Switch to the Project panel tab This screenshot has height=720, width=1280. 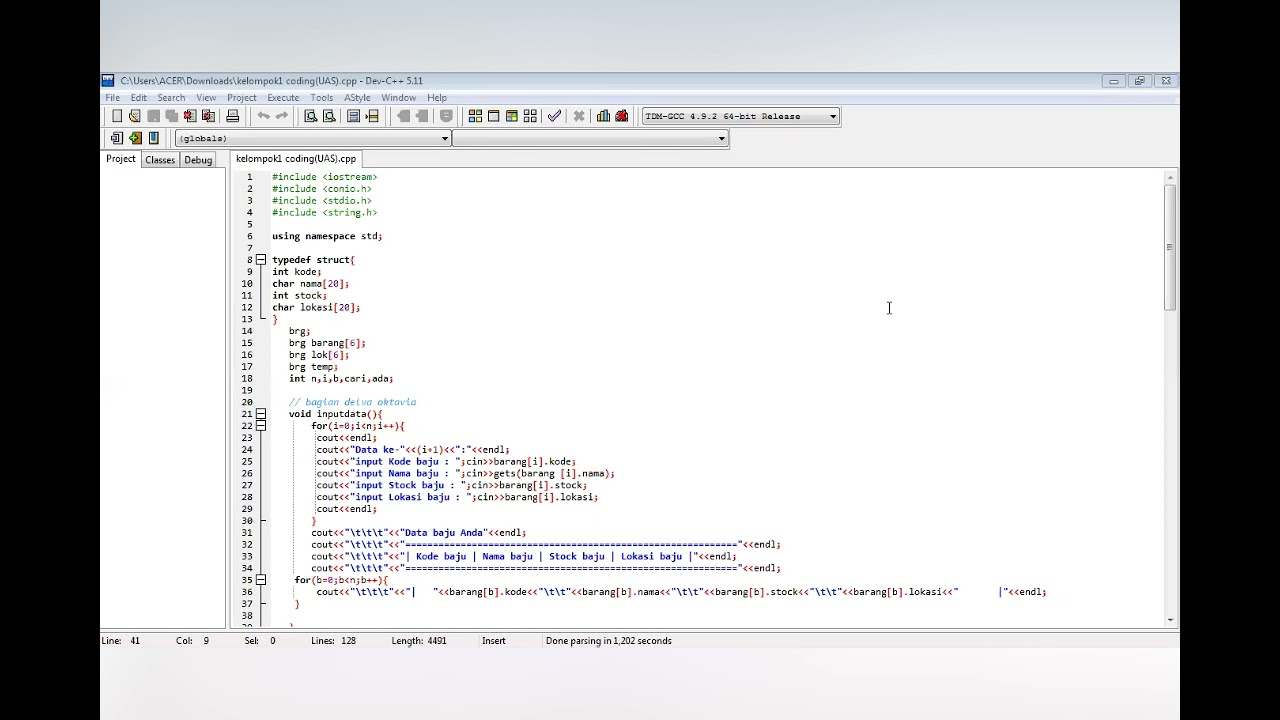(x=121, y=159)
